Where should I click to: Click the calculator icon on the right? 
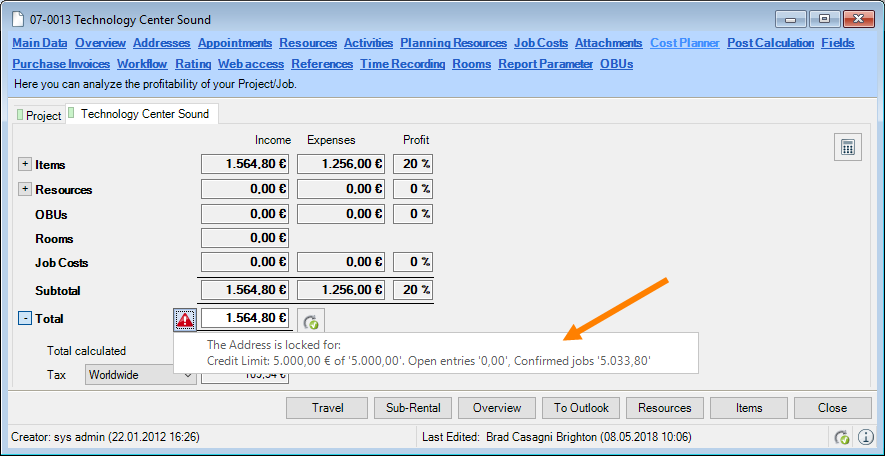847,148
